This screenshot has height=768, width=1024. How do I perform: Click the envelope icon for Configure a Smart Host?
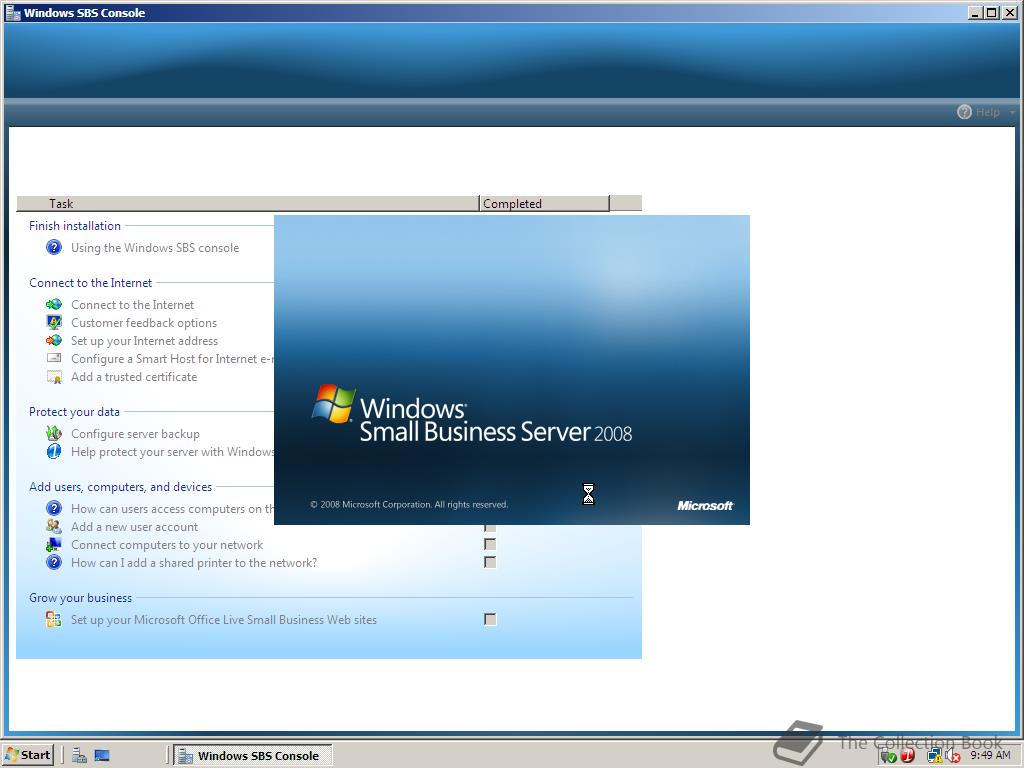(54, 358)
